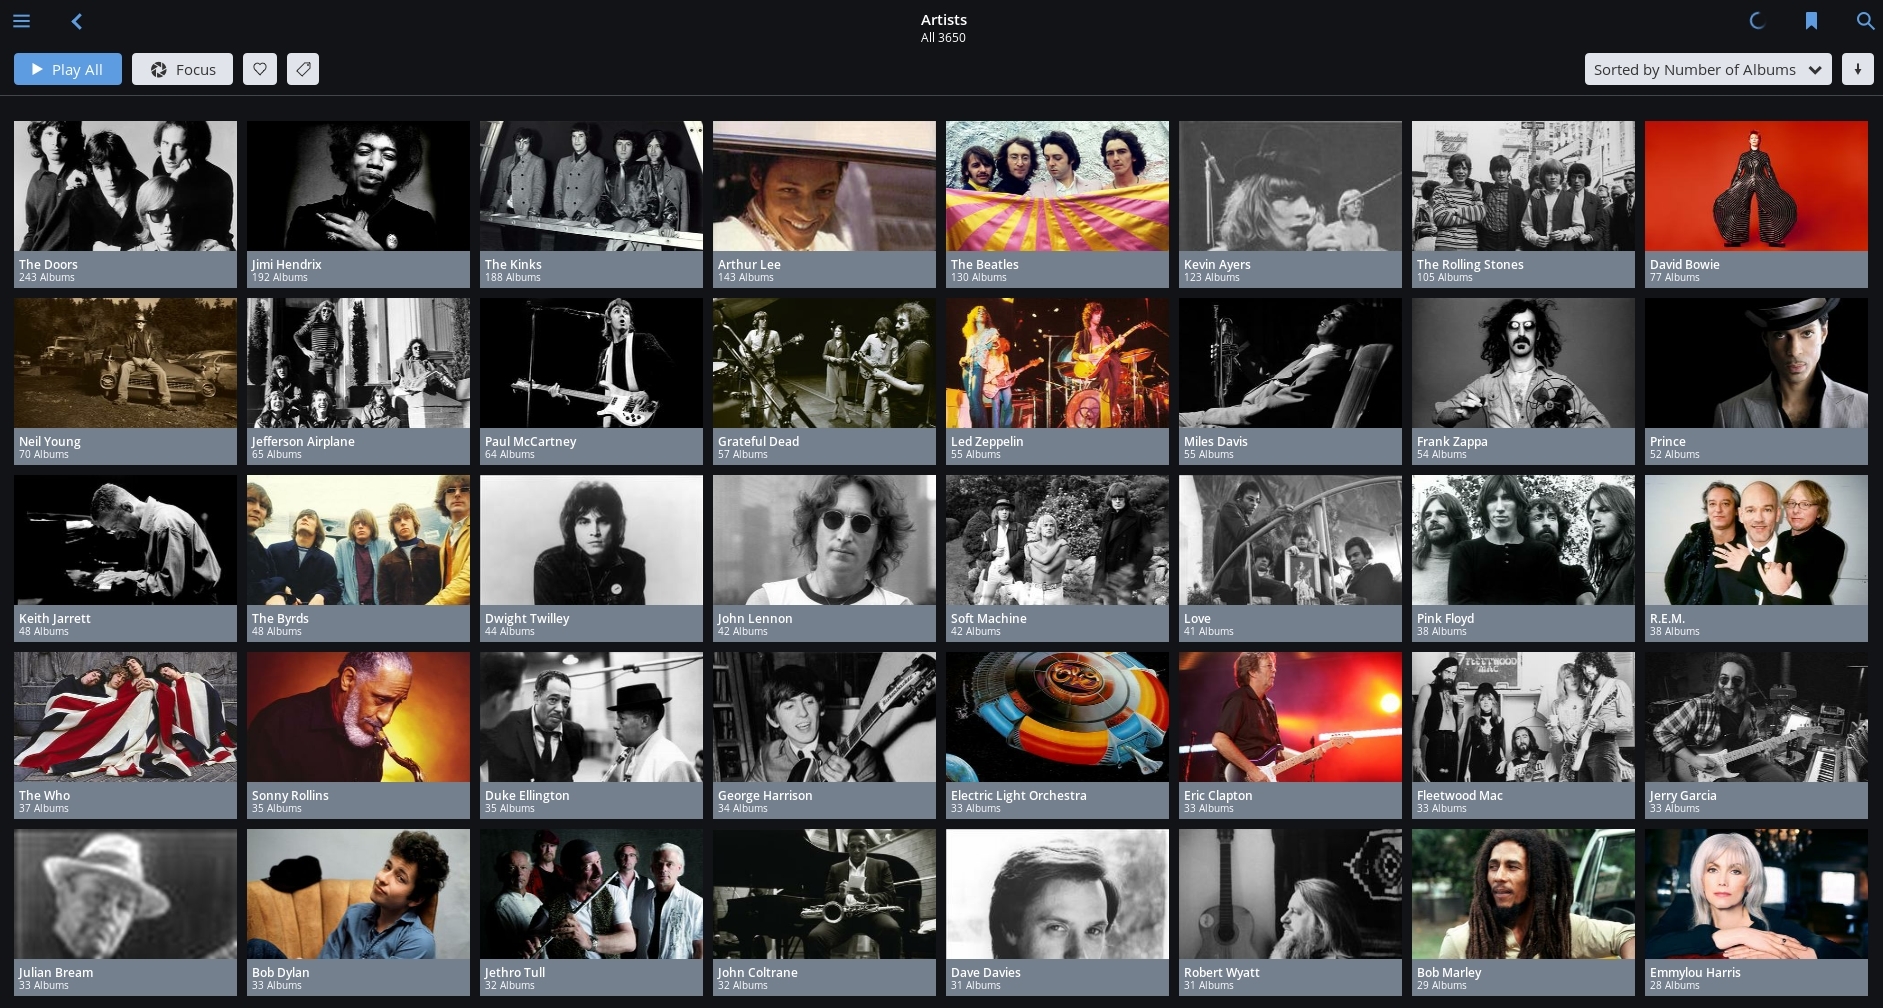Select The Kinks artist card
This screenshot has width=1883, height=1008.
(x=591, y=204)
